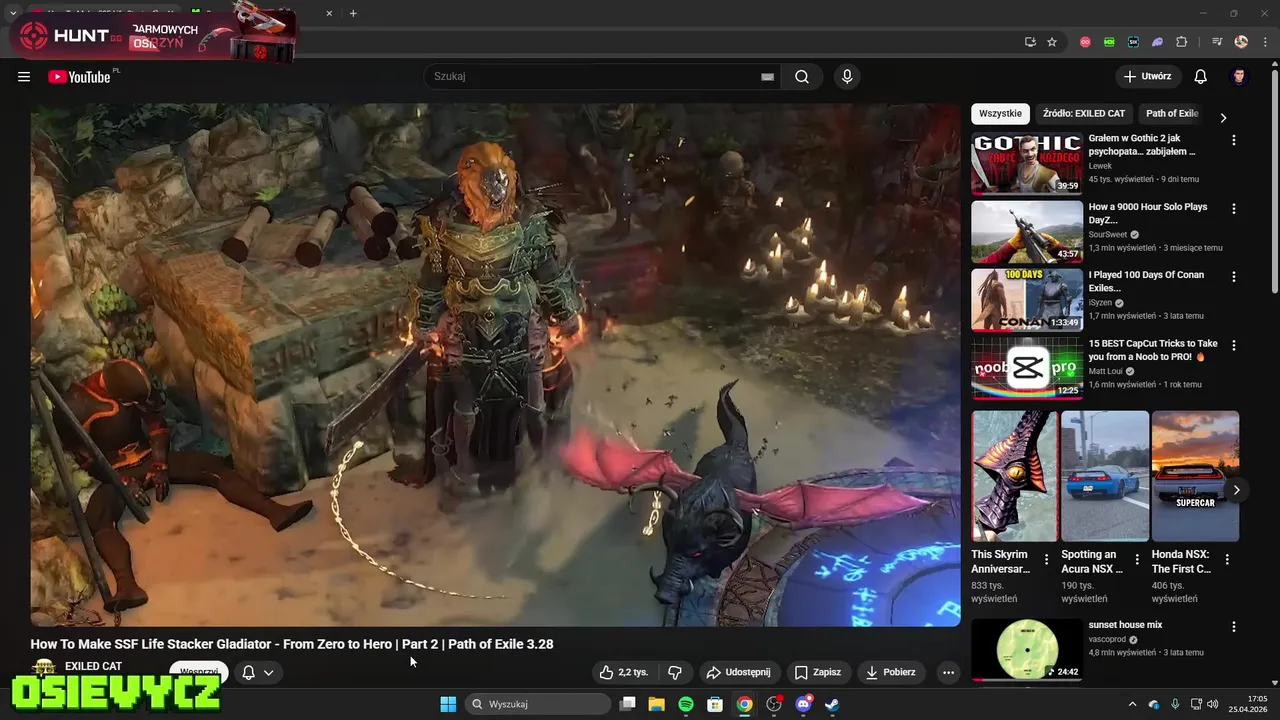
Task: Click the SIH extension icon
Action: 1133,42
